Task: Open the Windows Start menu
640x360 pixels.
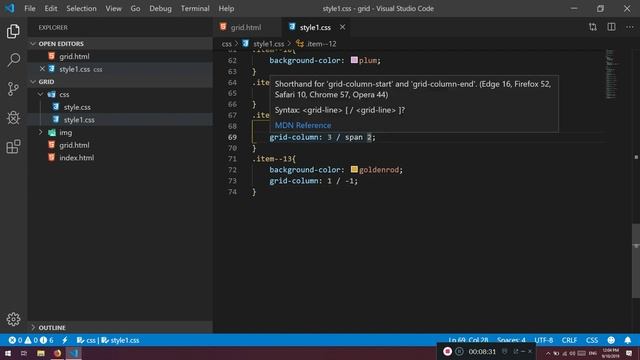Action: [x=8, y=353]
